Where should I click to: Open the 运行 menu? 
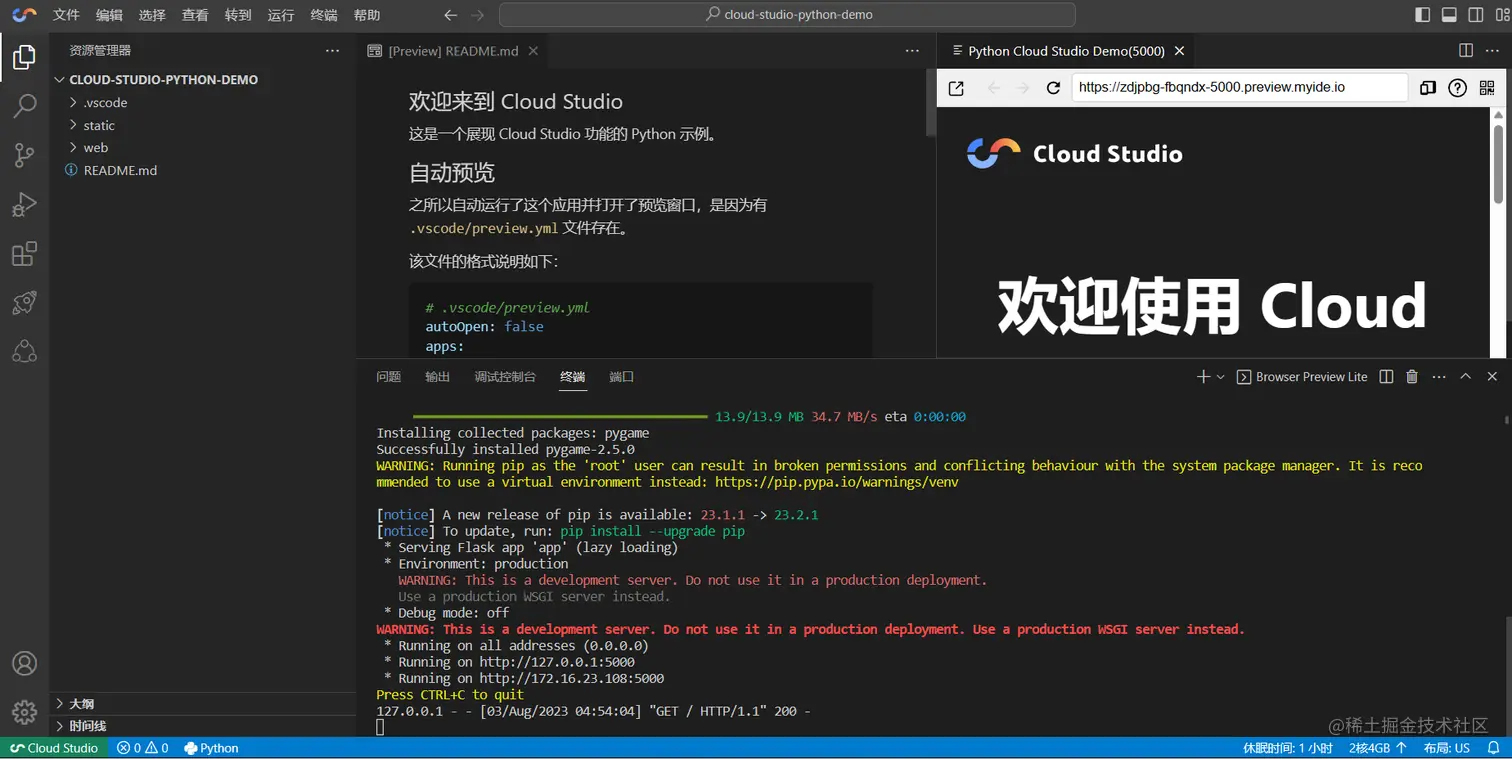point(281,15)
